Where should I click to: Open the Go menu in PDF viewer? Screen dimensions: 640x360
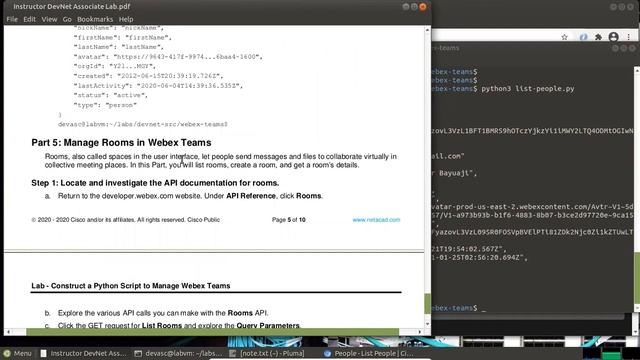point(67,19)
